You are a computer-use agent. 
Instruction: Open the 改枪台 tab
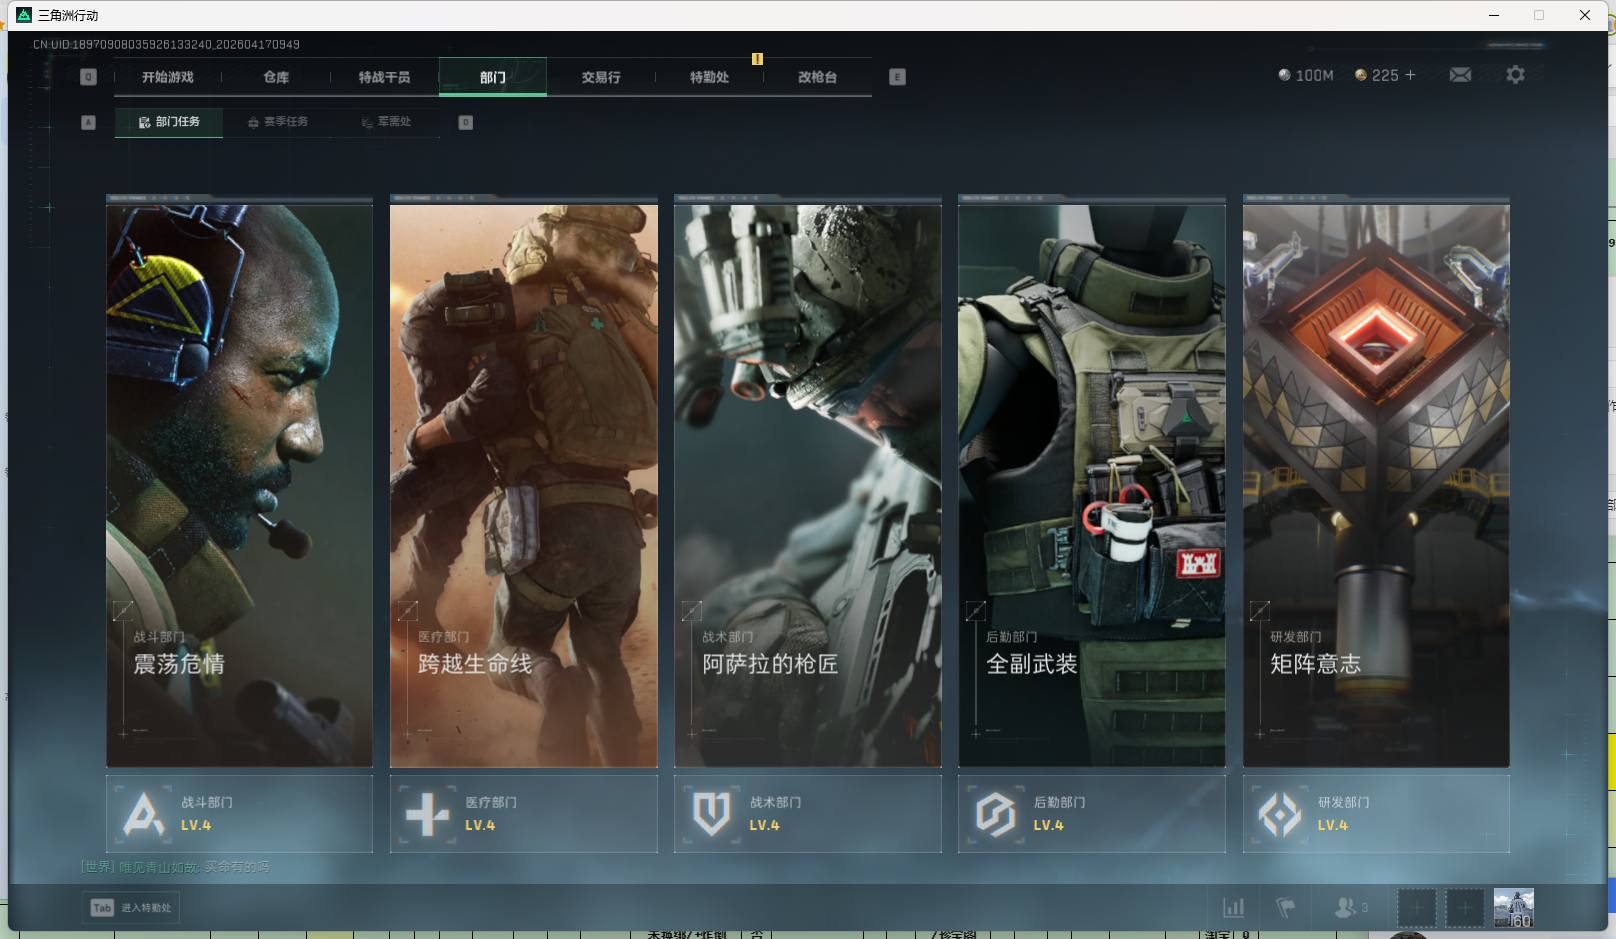(x=817, y=77)
